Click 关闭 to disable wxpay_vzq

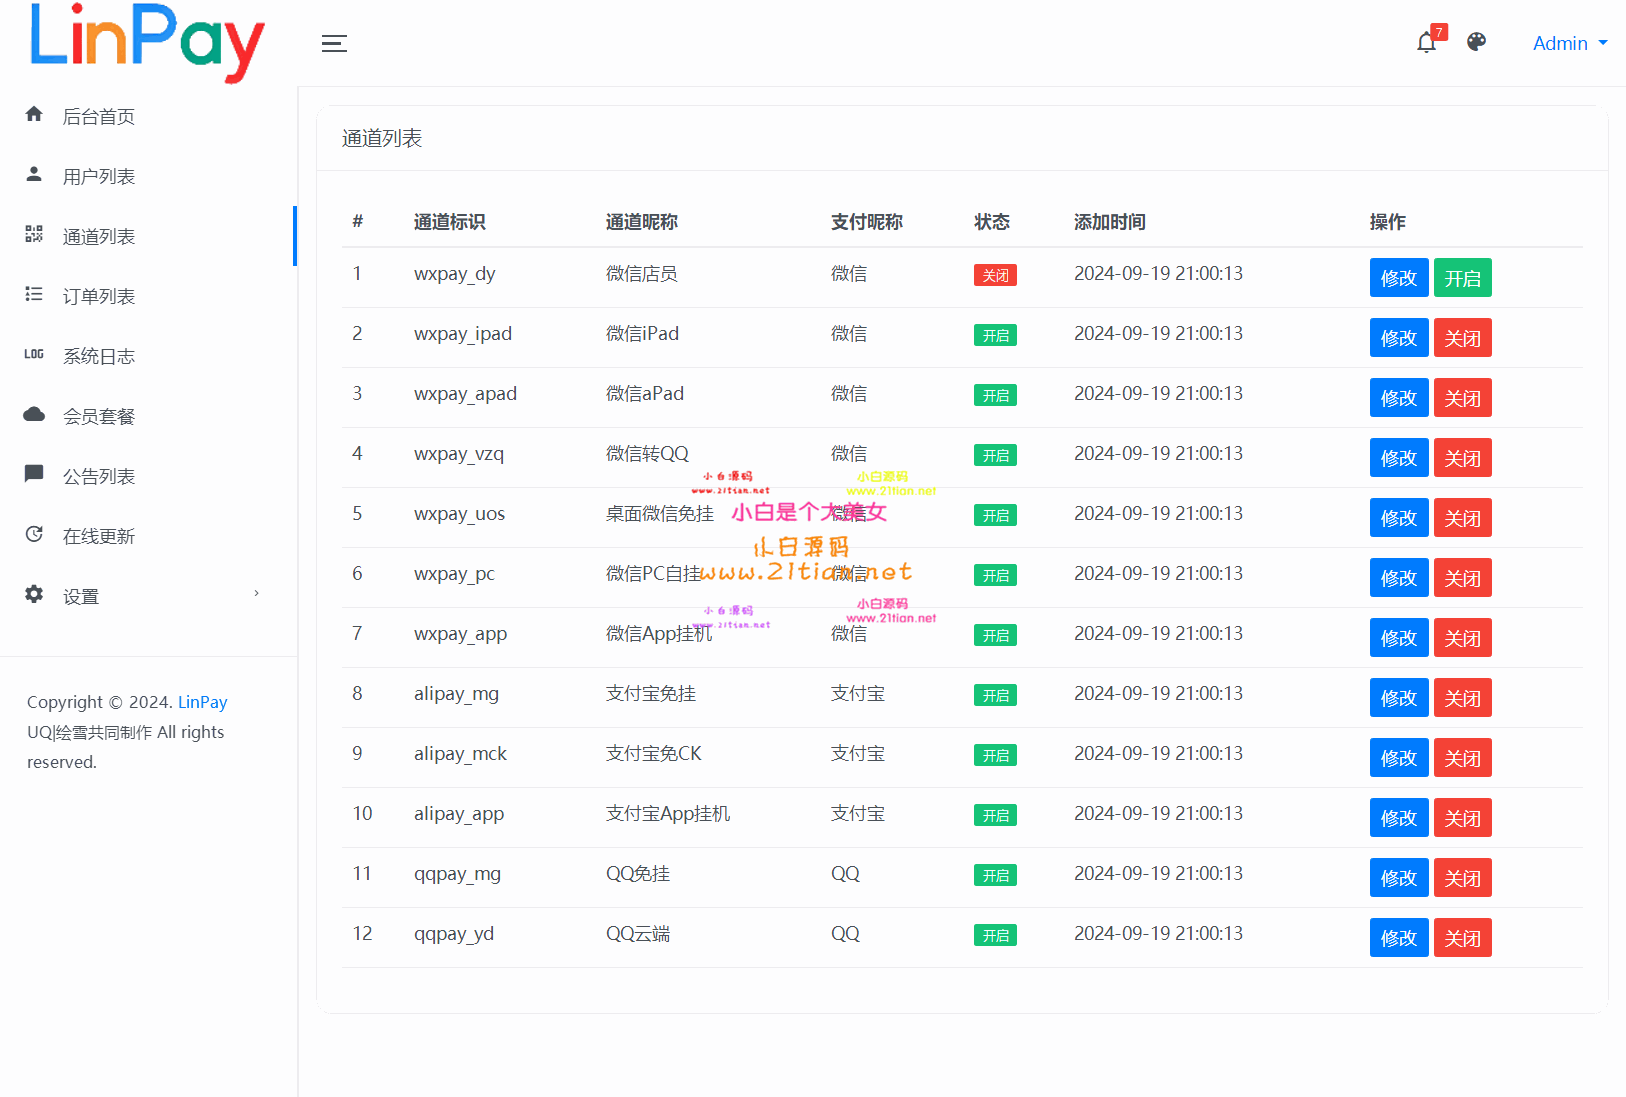coord(1462,458)
